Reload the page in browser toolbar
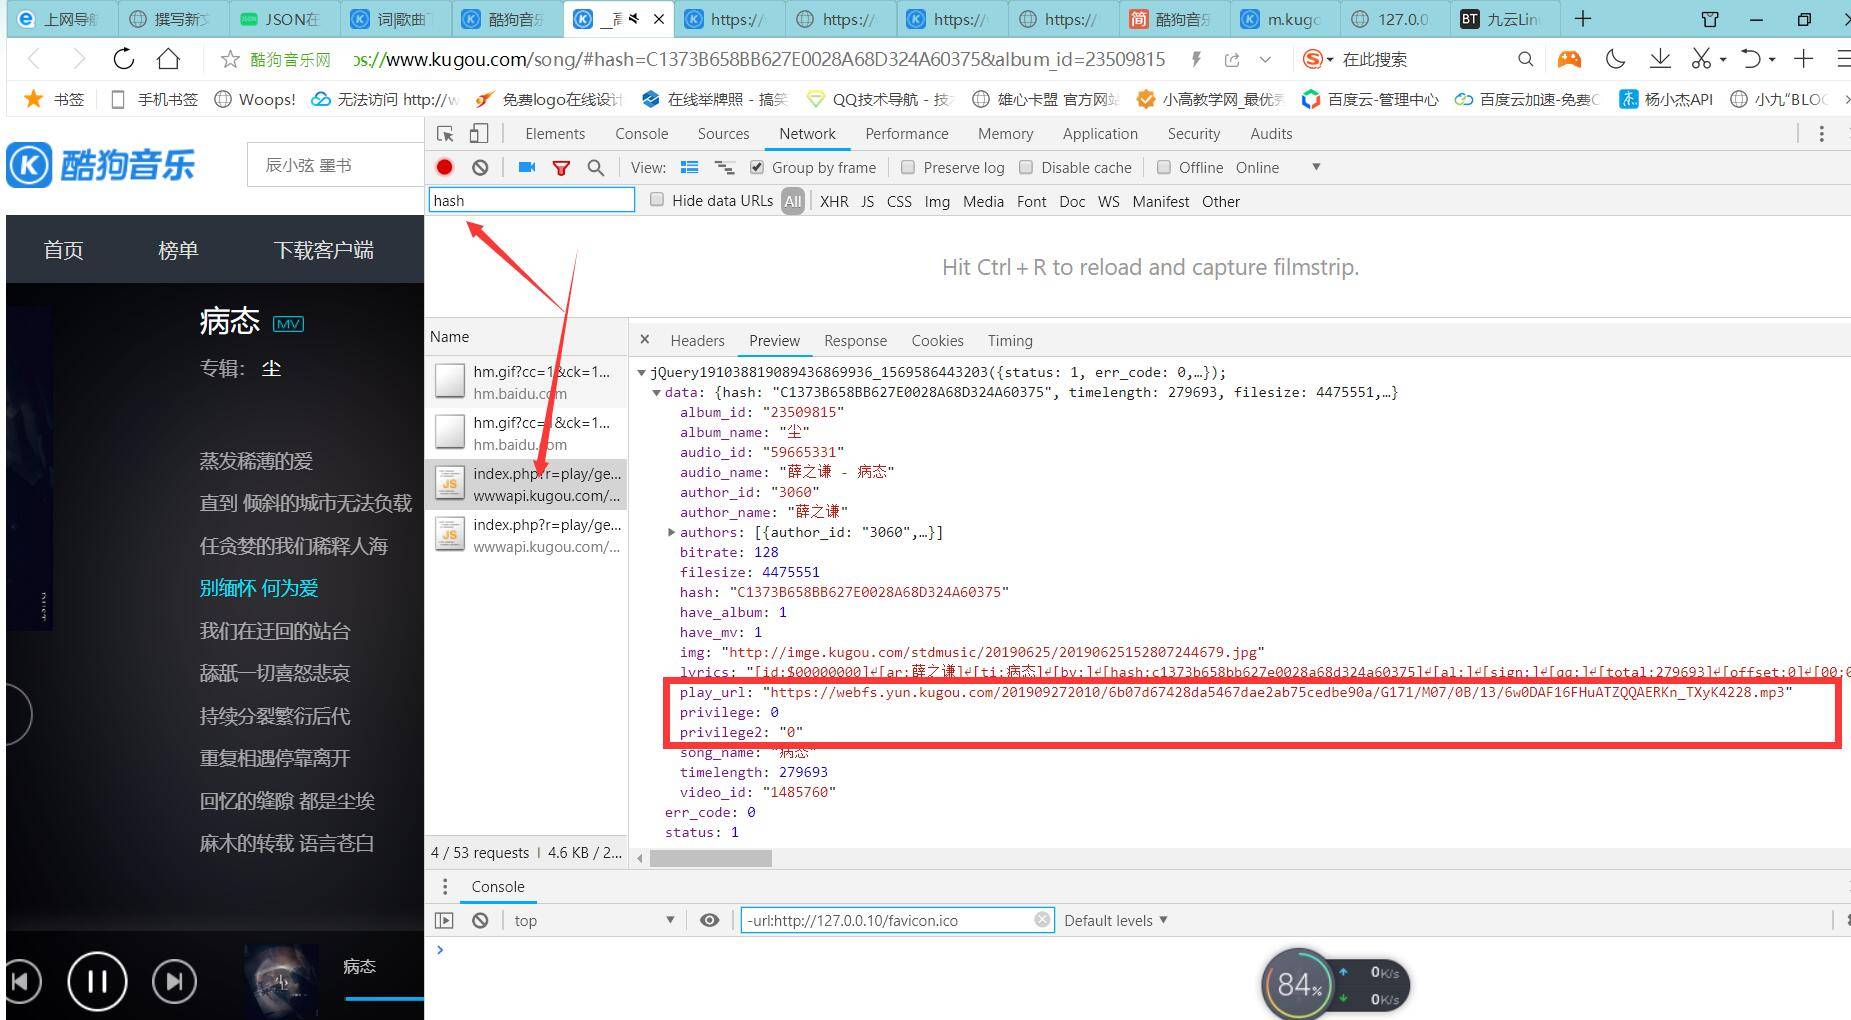Screen dimensions: 1851x1020 124,59
